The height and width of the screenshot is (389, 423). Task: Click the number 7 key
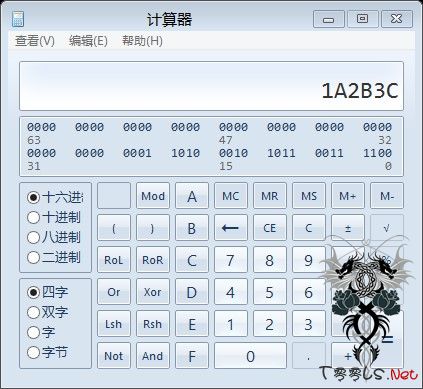tap(231, 260)
